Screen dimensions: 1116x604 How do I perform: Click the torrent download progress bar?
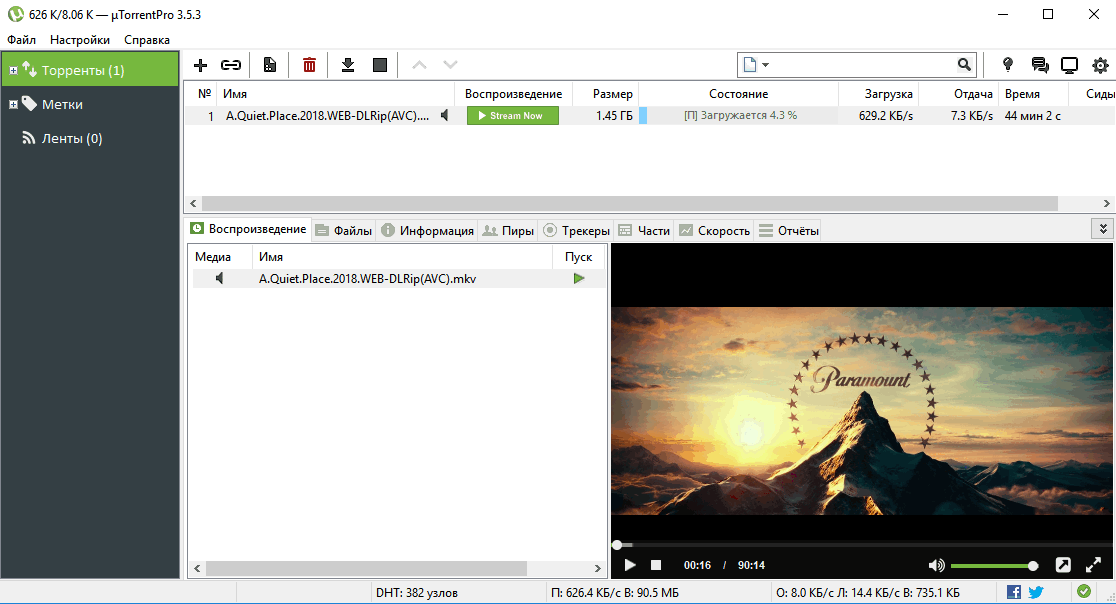point(738,115)
